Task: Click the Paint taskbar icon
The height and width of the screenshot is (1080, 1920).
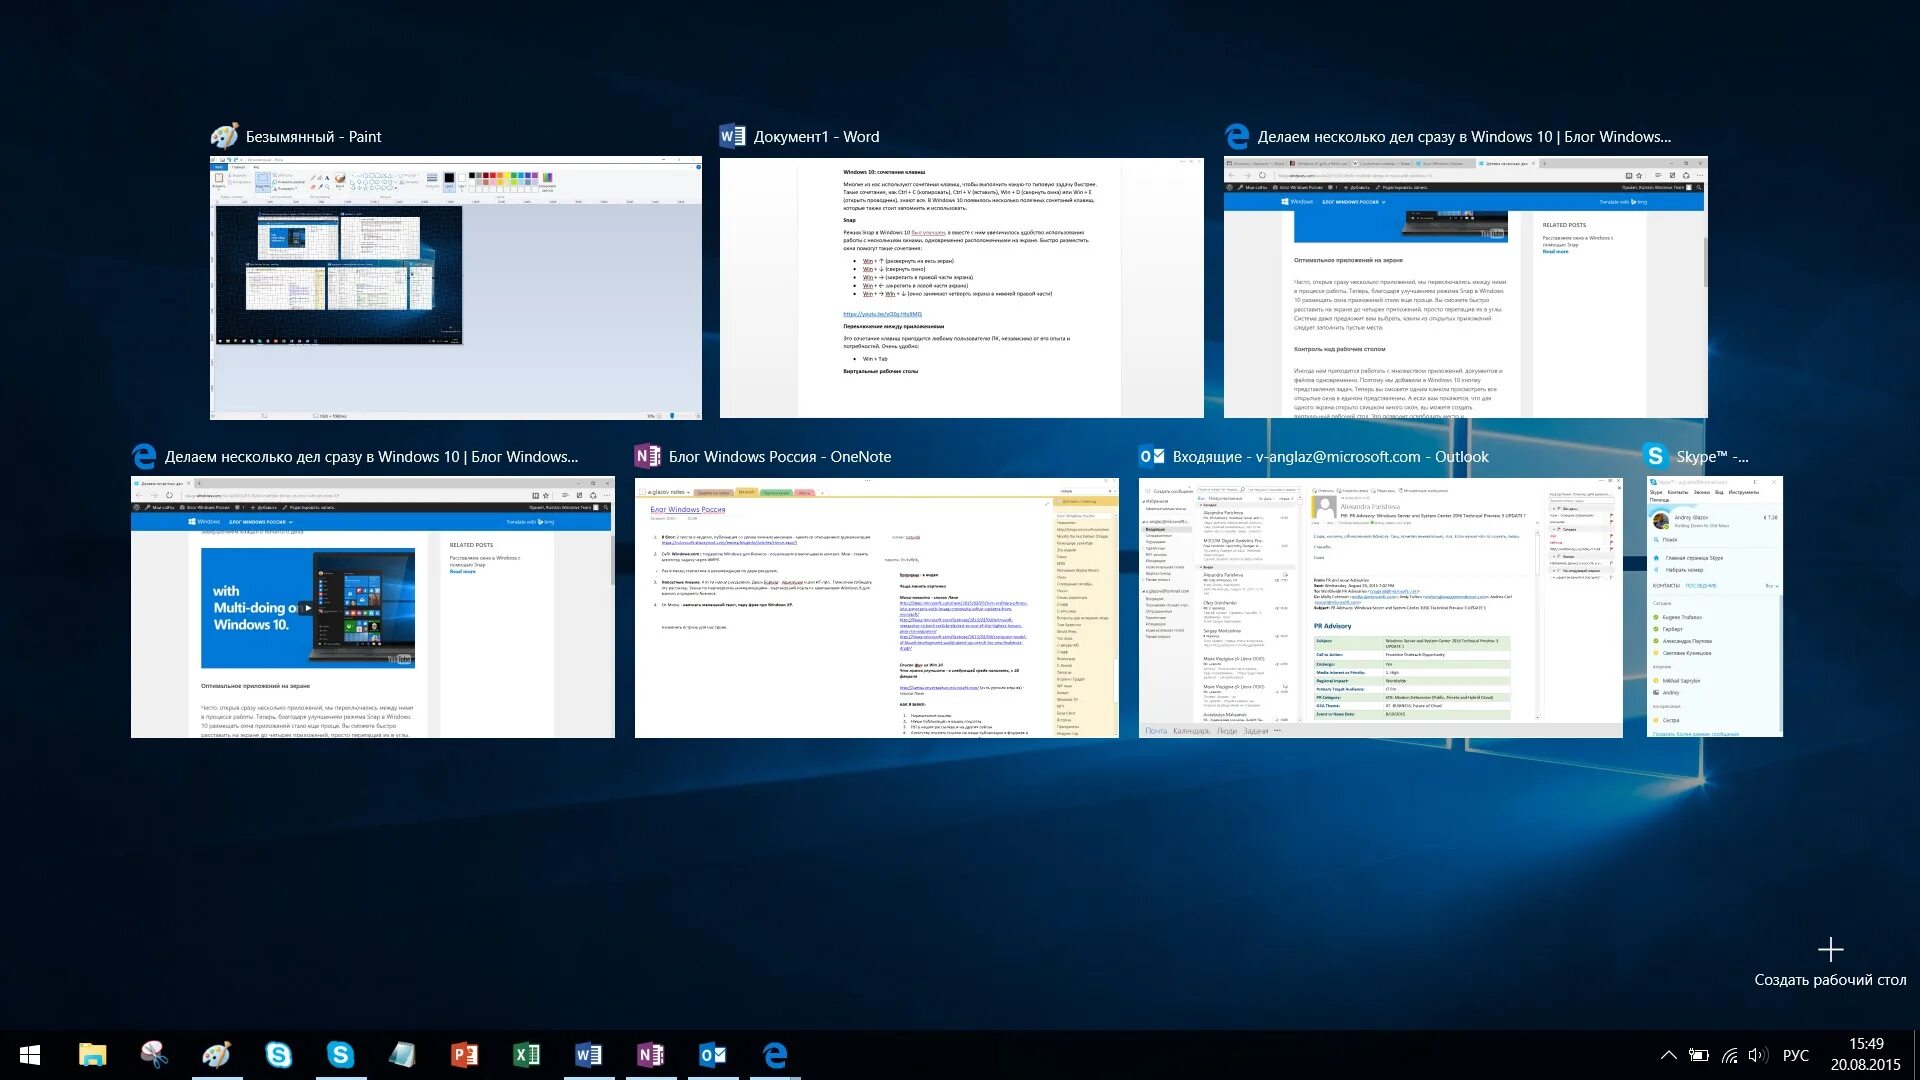Action: pos(216,1055)
